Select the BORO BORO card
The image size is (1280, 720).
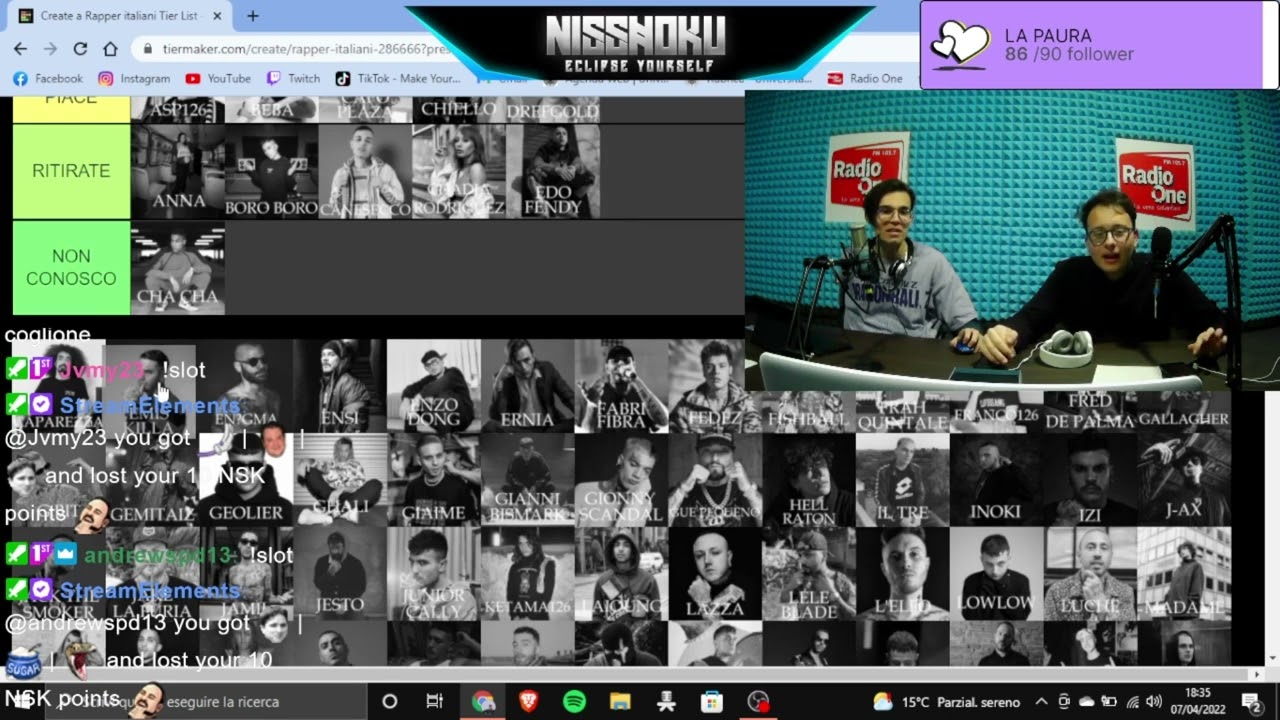272,171
